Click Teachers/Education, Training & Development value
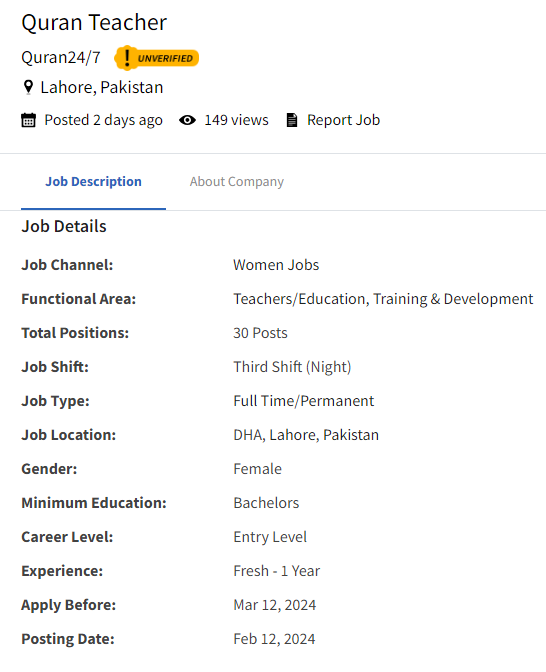The image size is (546, 672). pos(383,299)
